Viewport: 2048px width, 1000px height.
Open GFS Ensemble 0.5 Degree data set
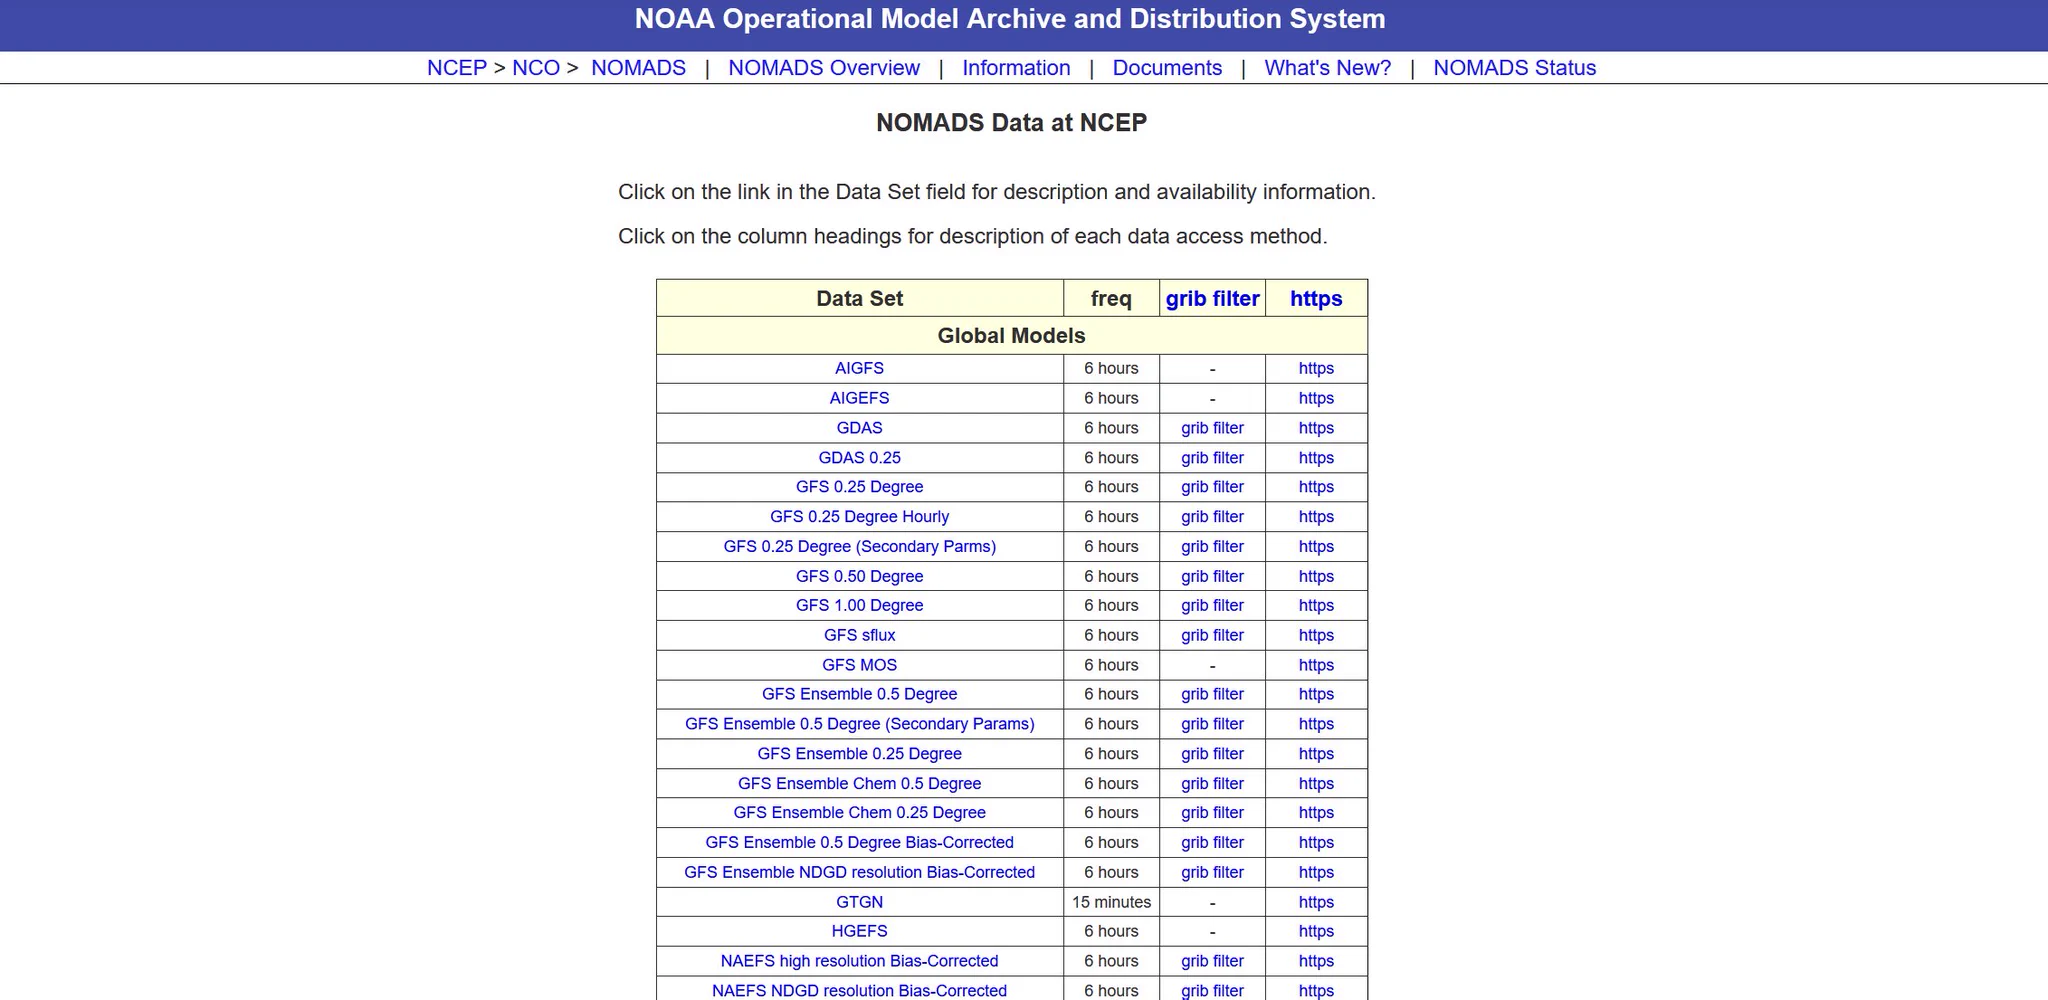click(x=859, y=694)
